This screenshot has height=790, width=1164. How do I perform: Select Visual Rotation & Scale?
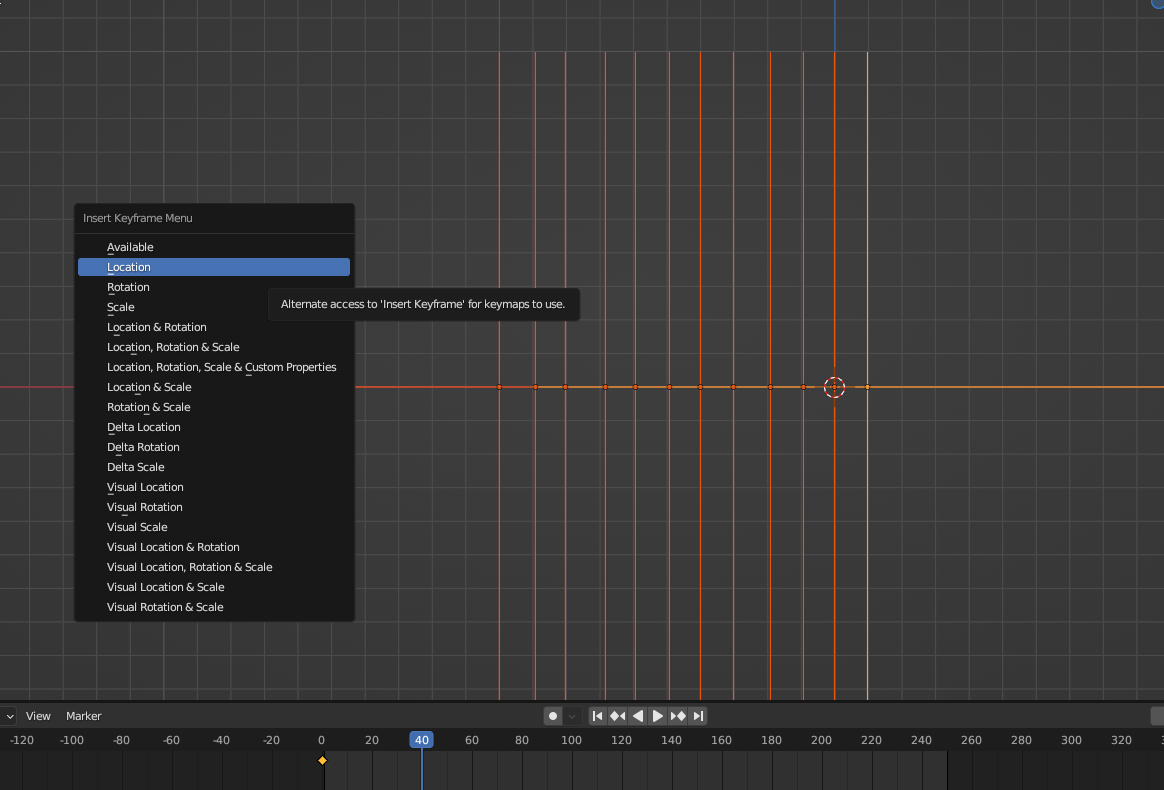tap(214, 607)
